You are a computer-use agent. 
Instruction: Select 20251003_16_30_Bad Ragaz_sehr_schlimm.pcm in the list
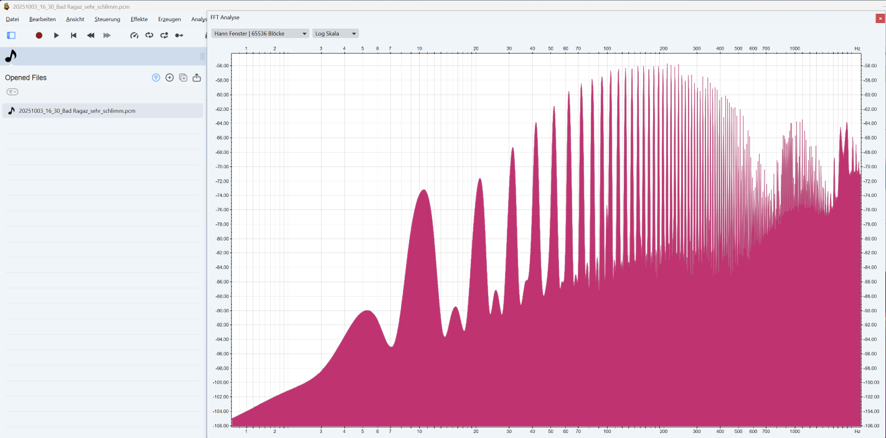102,111
